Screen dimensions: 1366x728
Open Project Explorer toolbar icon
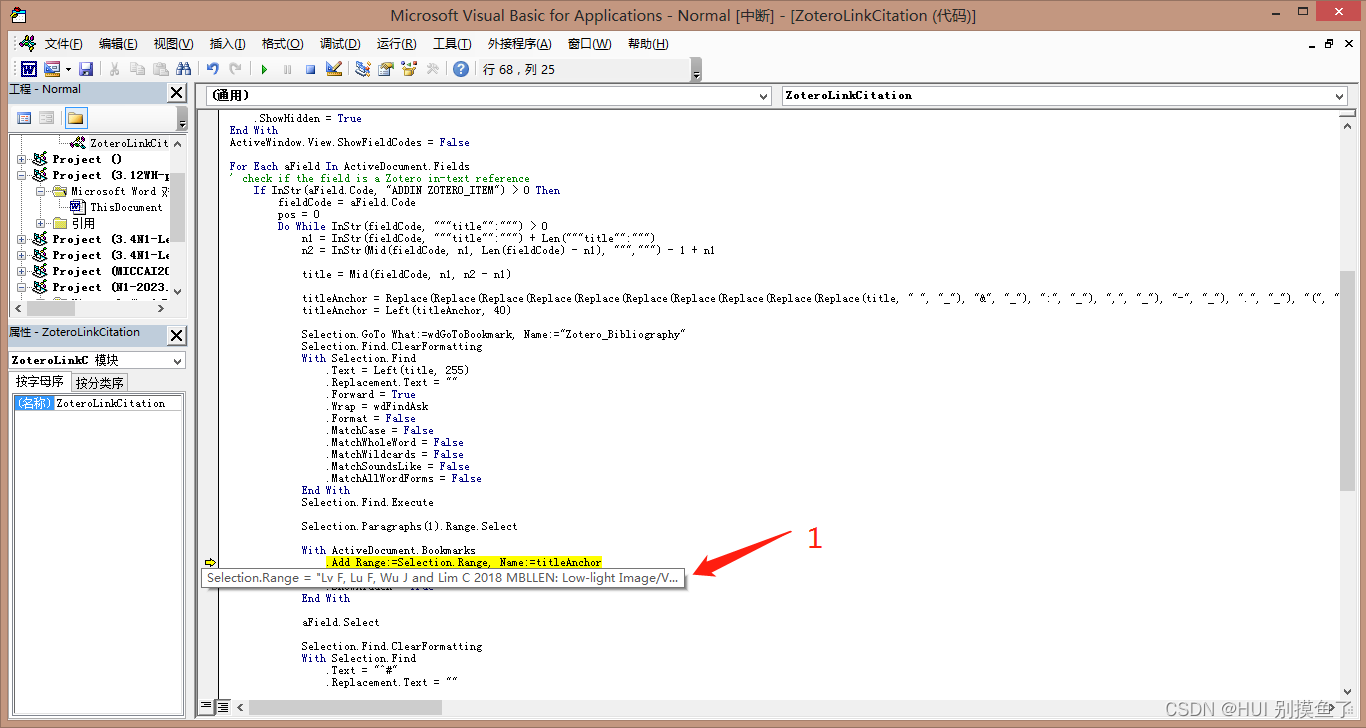point(362,69)
